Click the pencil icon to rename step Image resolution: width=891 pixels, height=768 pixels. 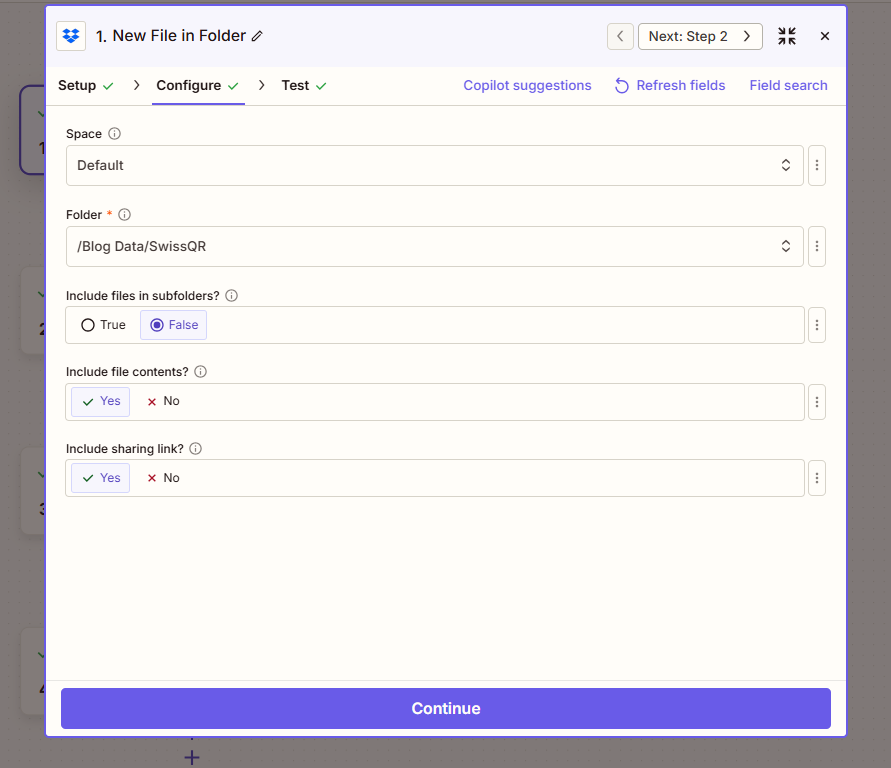pos(257,36)
